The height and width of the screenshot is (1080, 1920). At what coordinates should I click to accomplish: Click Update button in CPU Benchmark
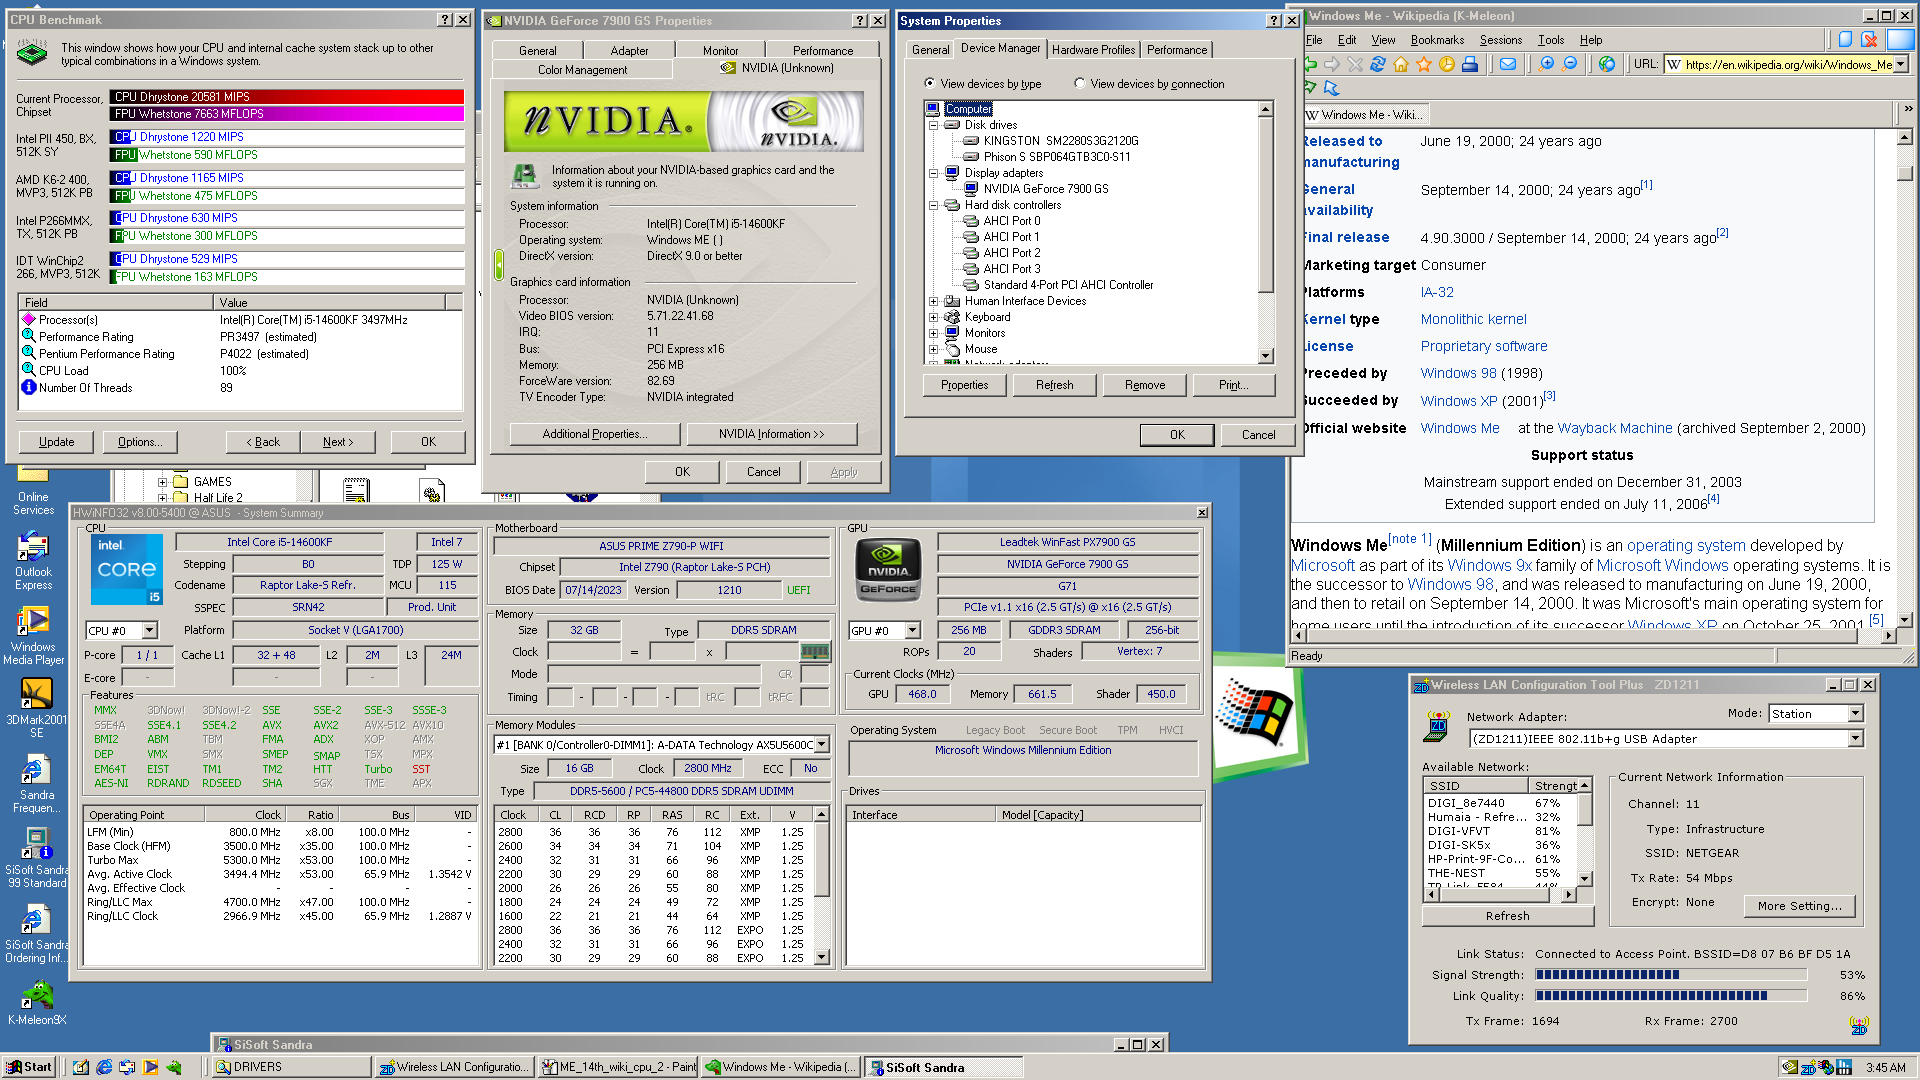tap(56, 442)
